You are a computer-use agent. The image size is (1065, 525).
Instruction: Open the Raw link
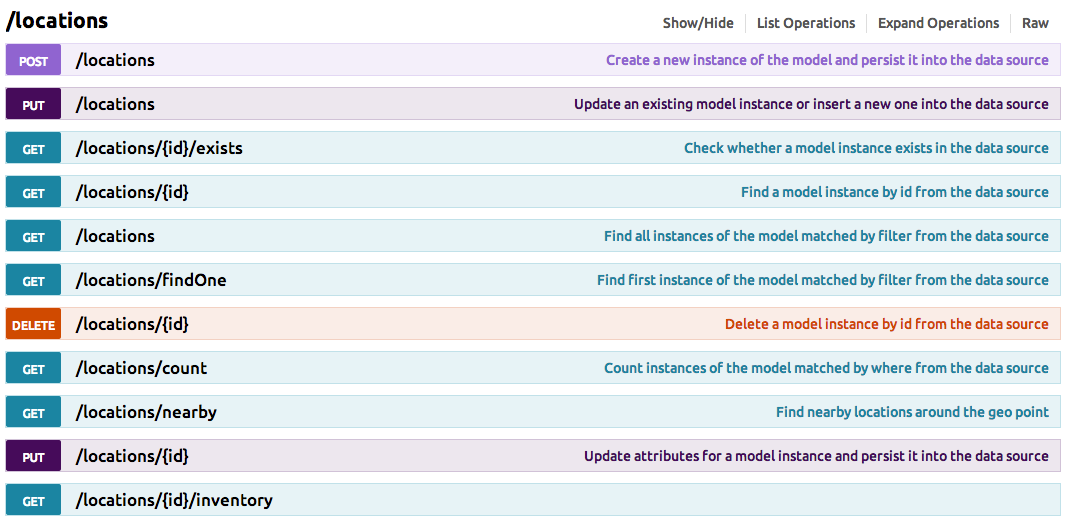click(x=1035, y=23)
